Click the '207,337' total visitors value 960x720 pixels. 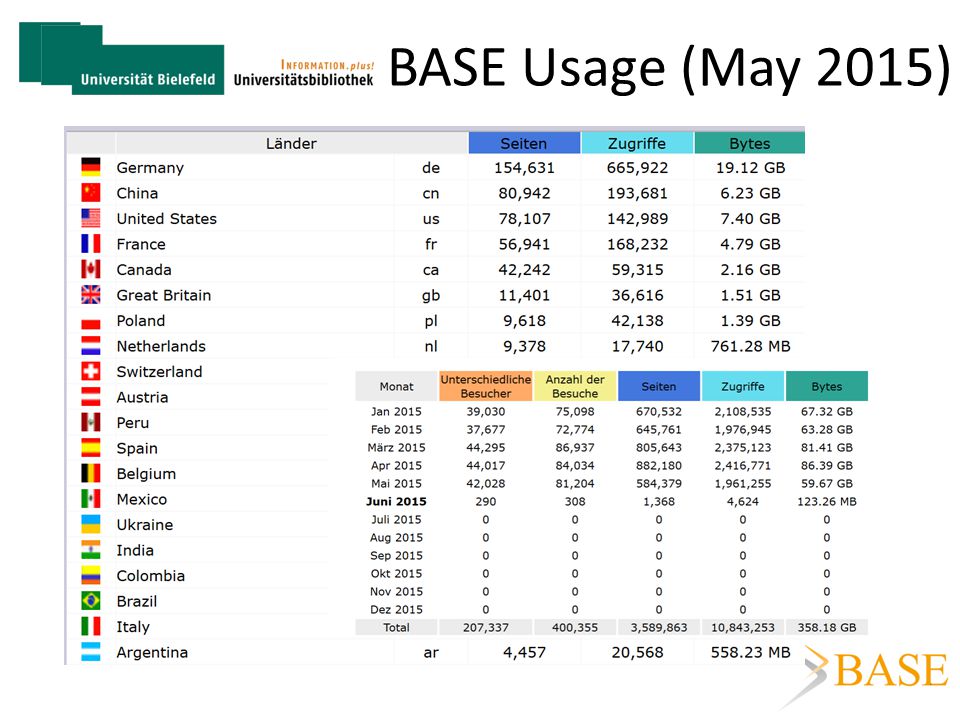coord(486,628)
